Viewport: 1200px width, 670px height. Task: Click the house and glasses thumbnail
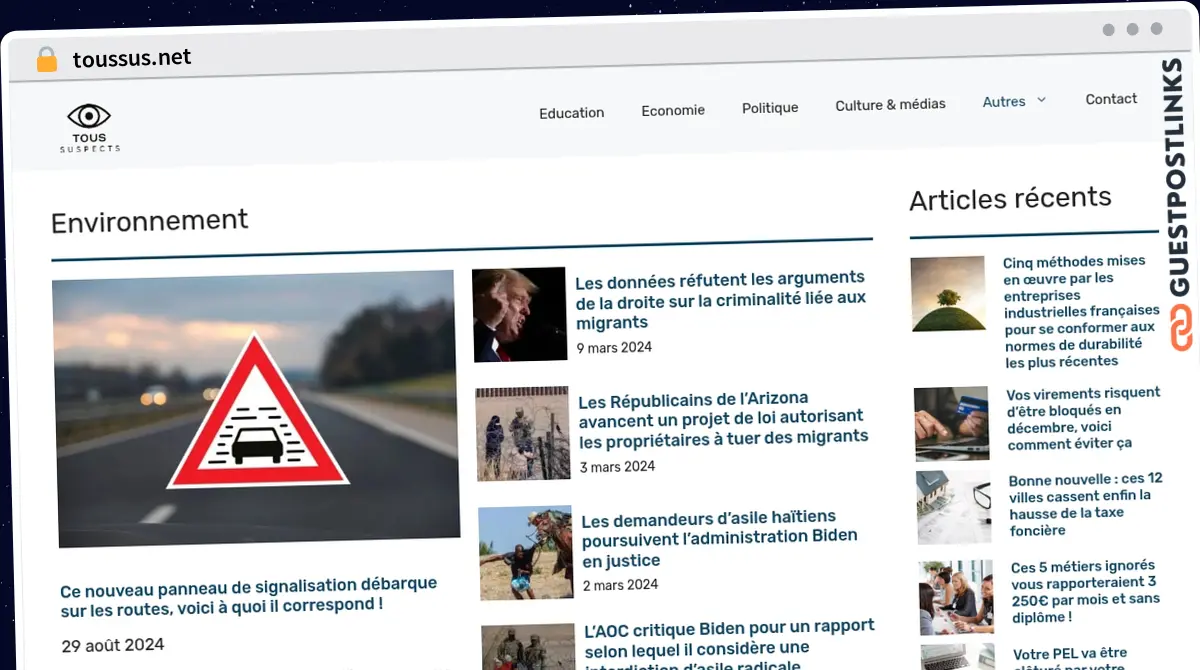[954, 507]
